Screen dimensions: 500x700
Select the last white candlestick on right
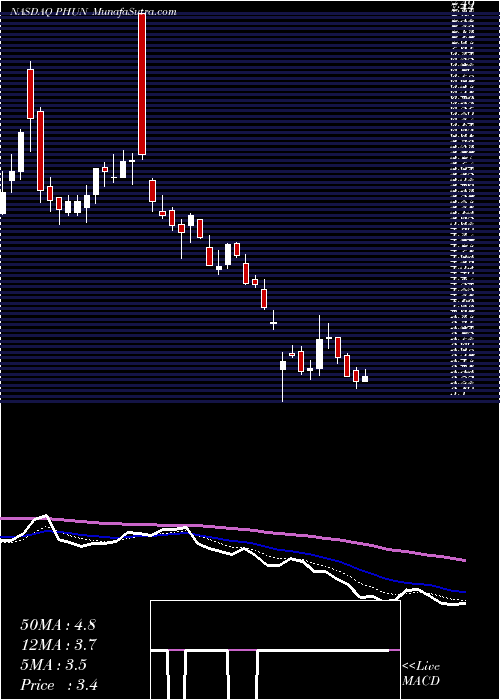tap(365, 379)
